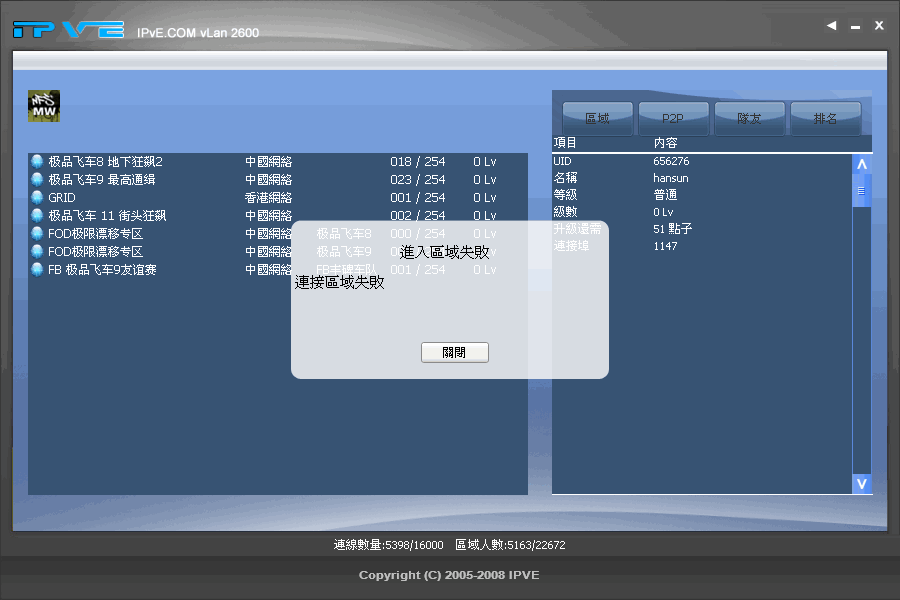This screenshot has height=600, width=900.
Task: Click the scrollbar thumb in the info panel
Action: pos(861,188)
